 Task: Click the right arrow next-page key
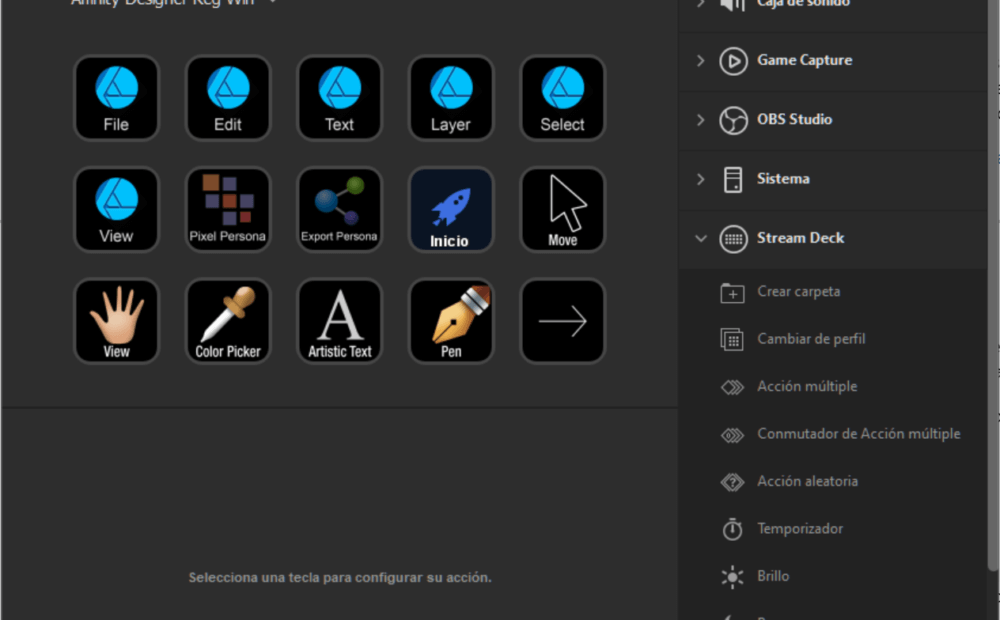point(562,321)
